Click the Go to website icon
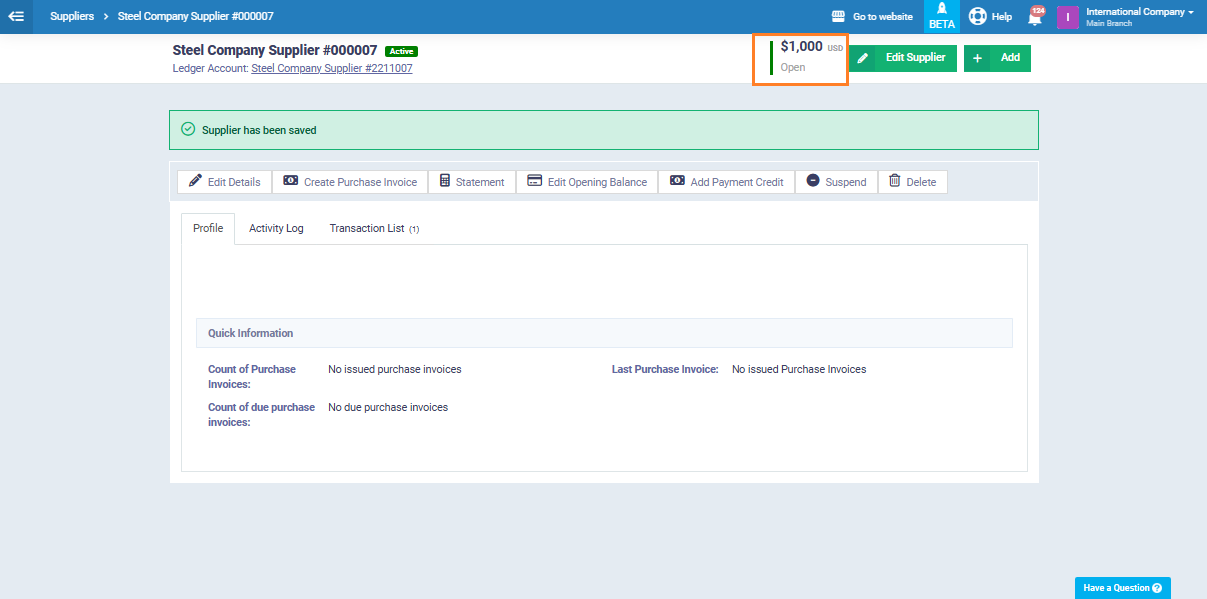1207x599 pixels. point(839,17)
